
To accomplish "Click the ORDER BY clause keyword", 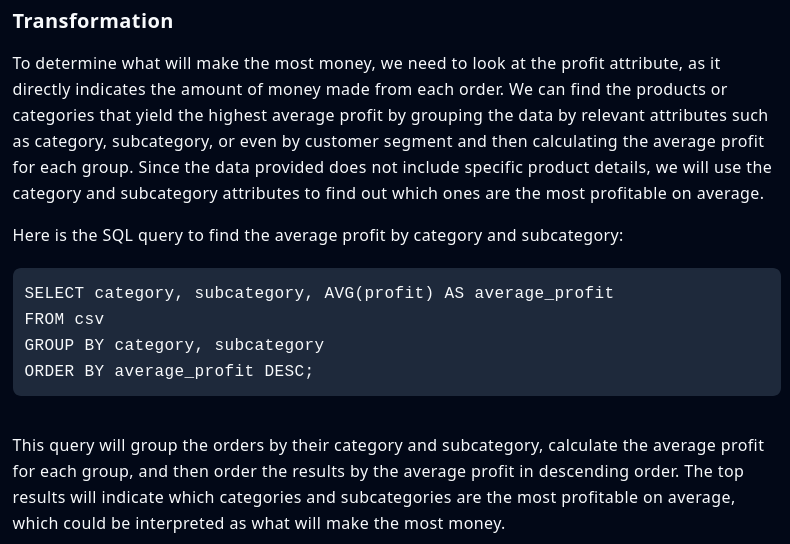I will 64,372.
